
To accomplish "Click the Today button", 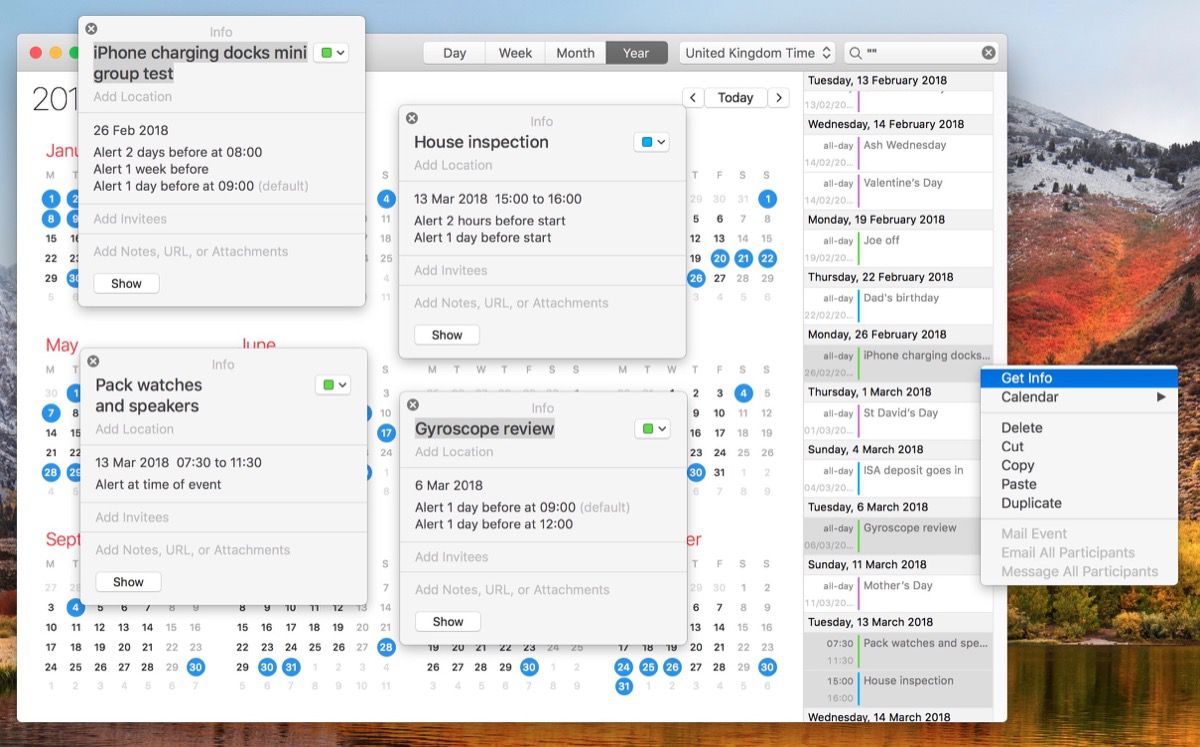I will [x=736, y=97].
